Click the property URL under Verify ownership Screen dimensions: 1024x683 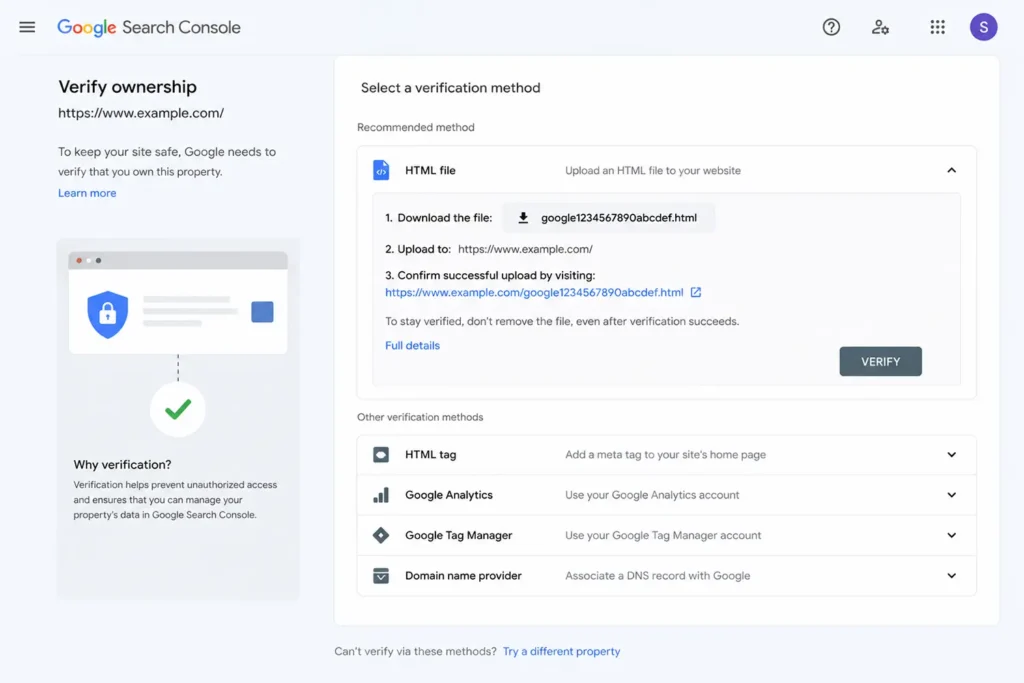141,113
